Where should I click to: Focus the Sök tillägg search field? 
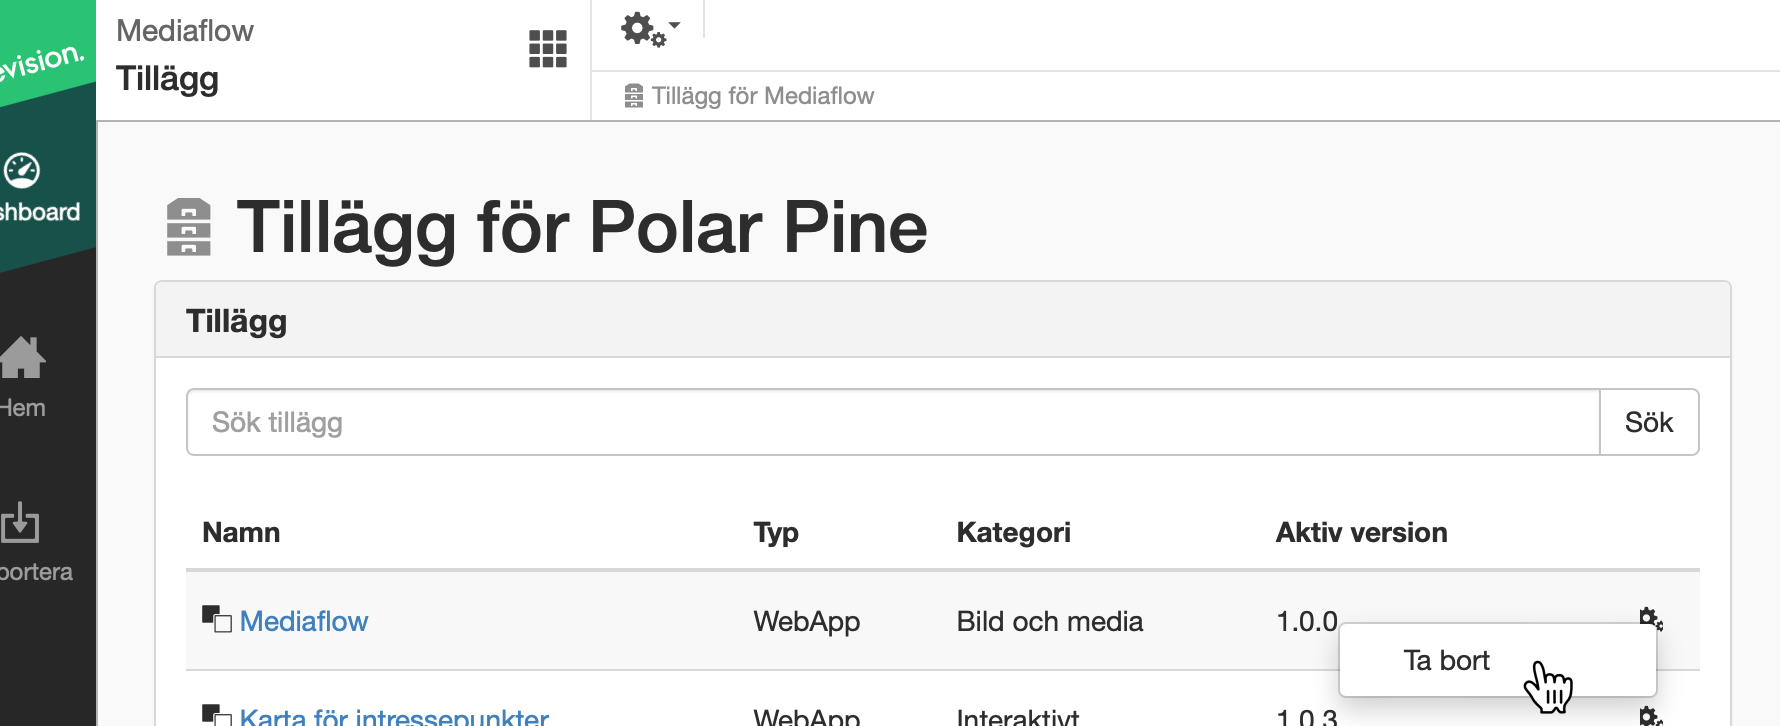(x=893, y=422)
